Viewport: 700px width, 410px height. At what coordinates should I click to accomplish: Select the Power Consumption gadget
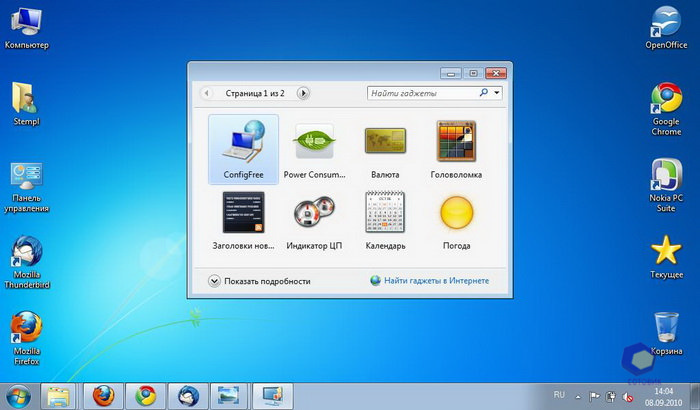coord(313,147)
